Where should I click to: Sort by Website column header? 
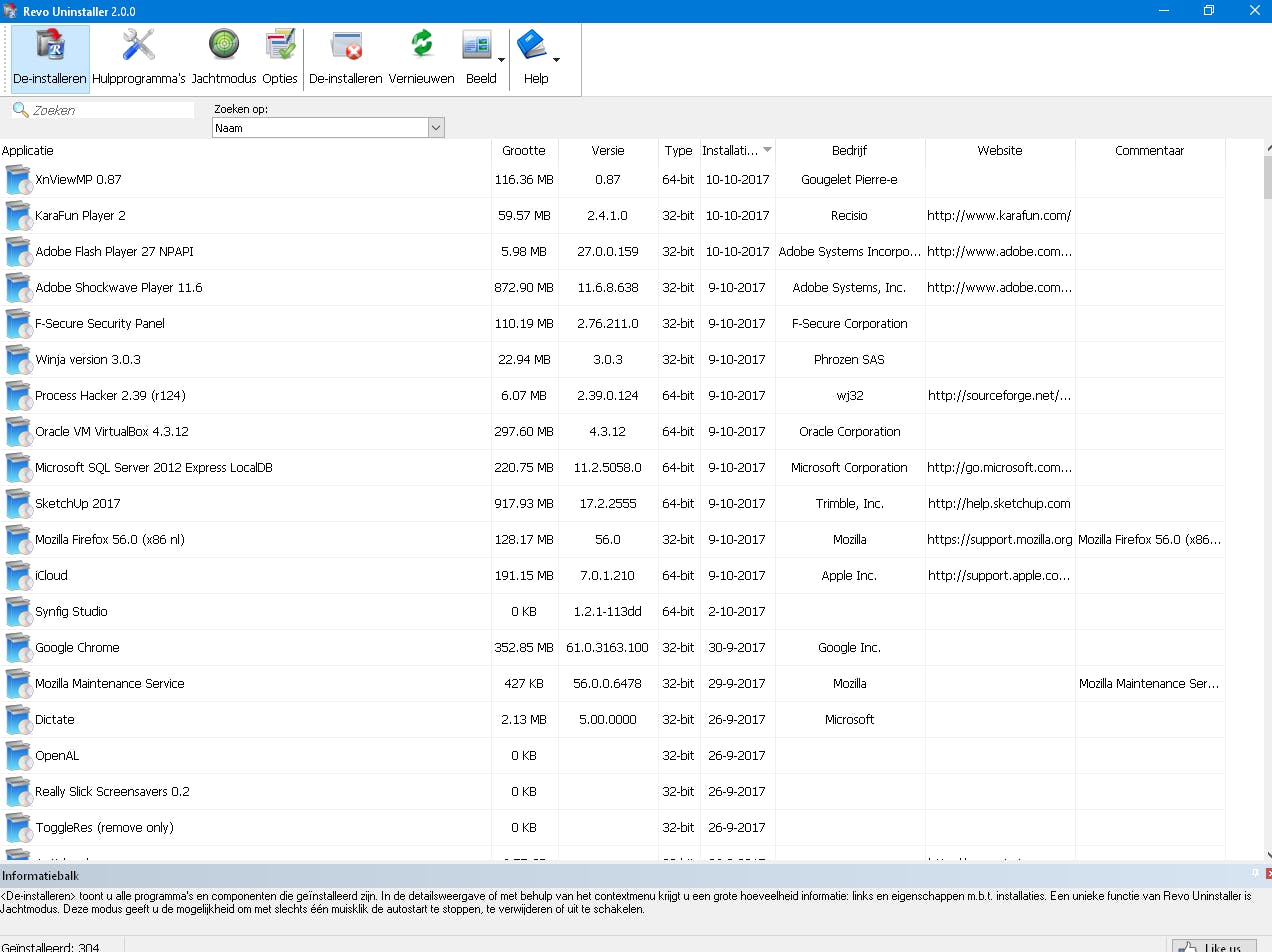pyautogui.click(x=1000, y=150)
